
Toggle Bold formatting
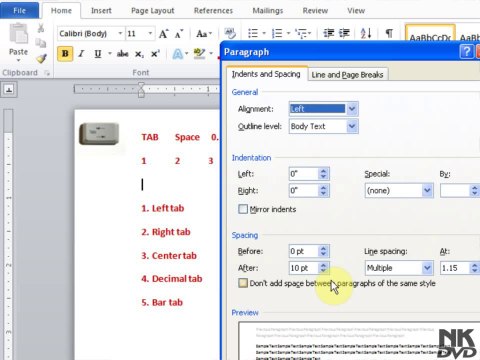65,54
